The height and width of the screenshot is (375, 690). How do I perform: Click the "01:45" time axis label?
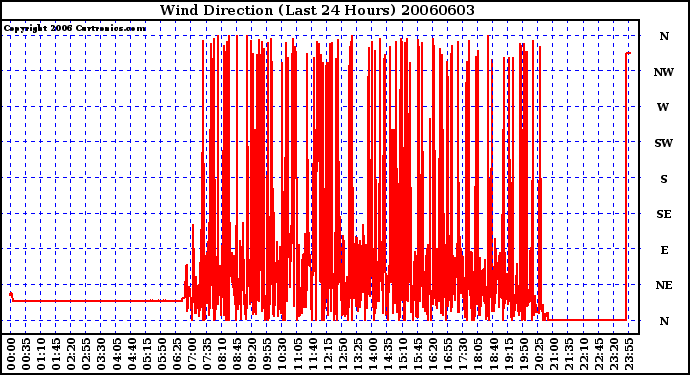pyautogui.click(x=56, y=354)
